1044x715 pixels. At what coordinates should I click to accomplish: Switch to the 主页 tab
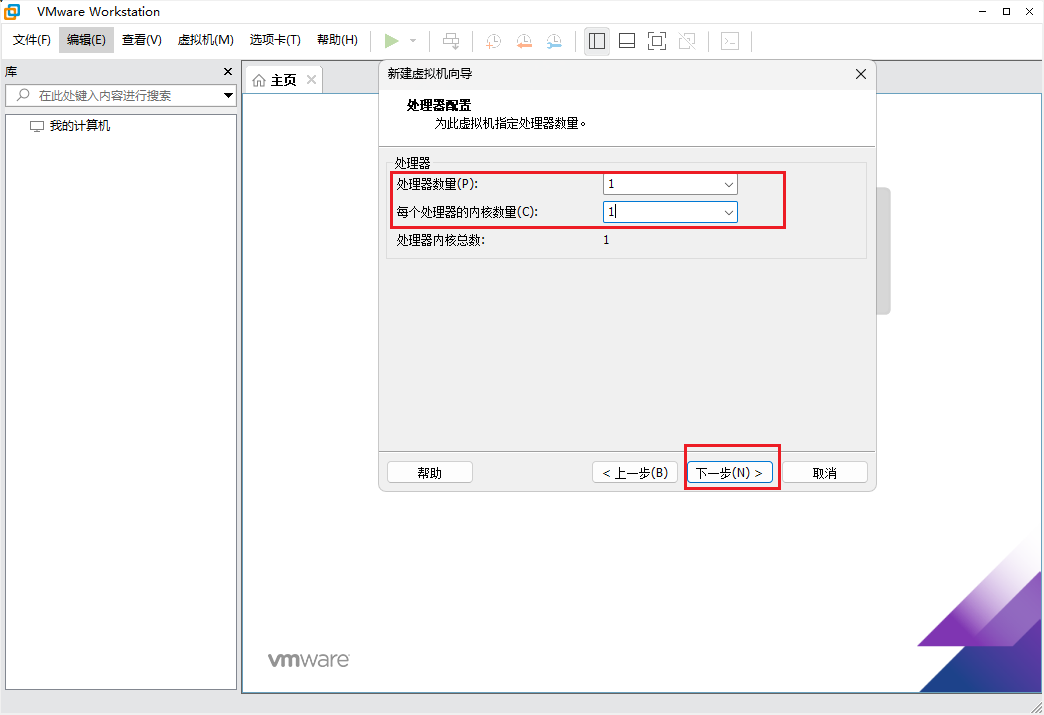(x=283, y=81)
